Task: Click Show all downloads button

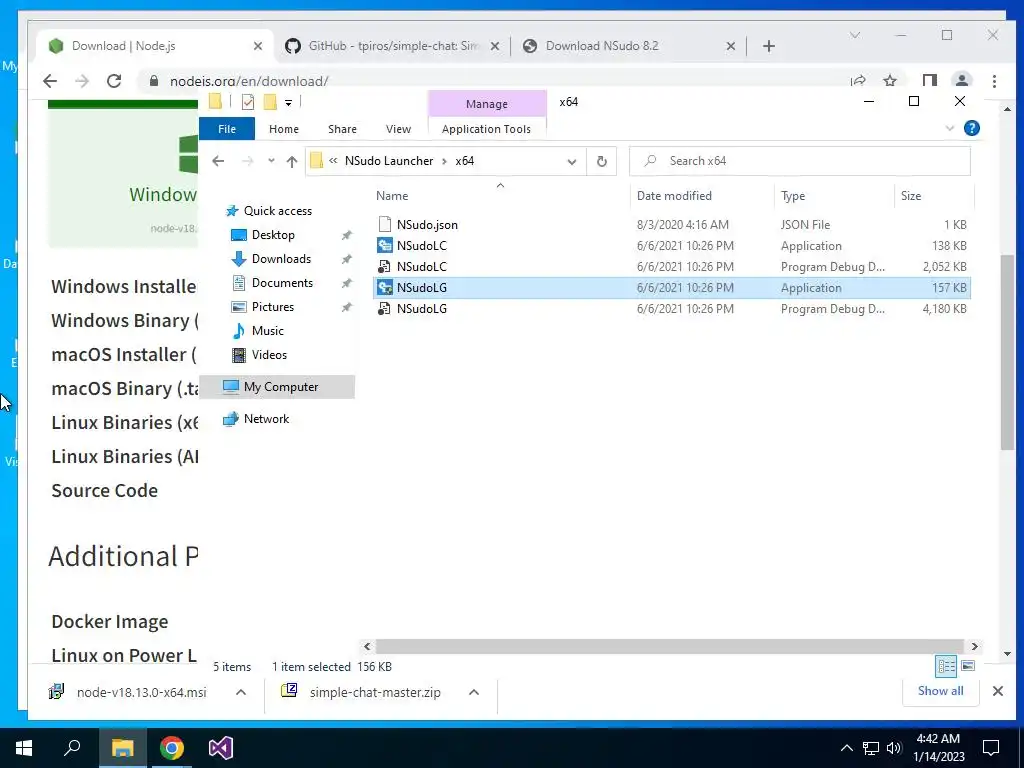Action: coord(940,691)
